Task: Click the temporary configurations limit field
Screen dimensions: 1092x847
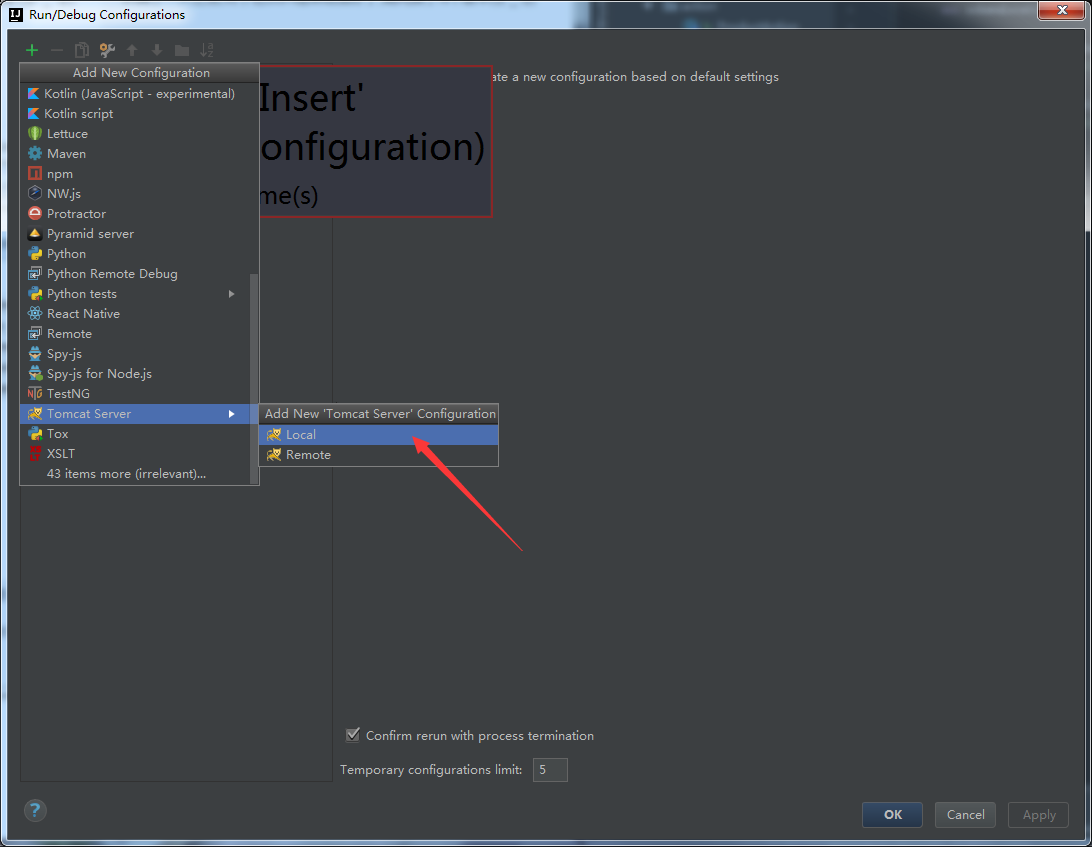Action: click(x=550, y=769)
